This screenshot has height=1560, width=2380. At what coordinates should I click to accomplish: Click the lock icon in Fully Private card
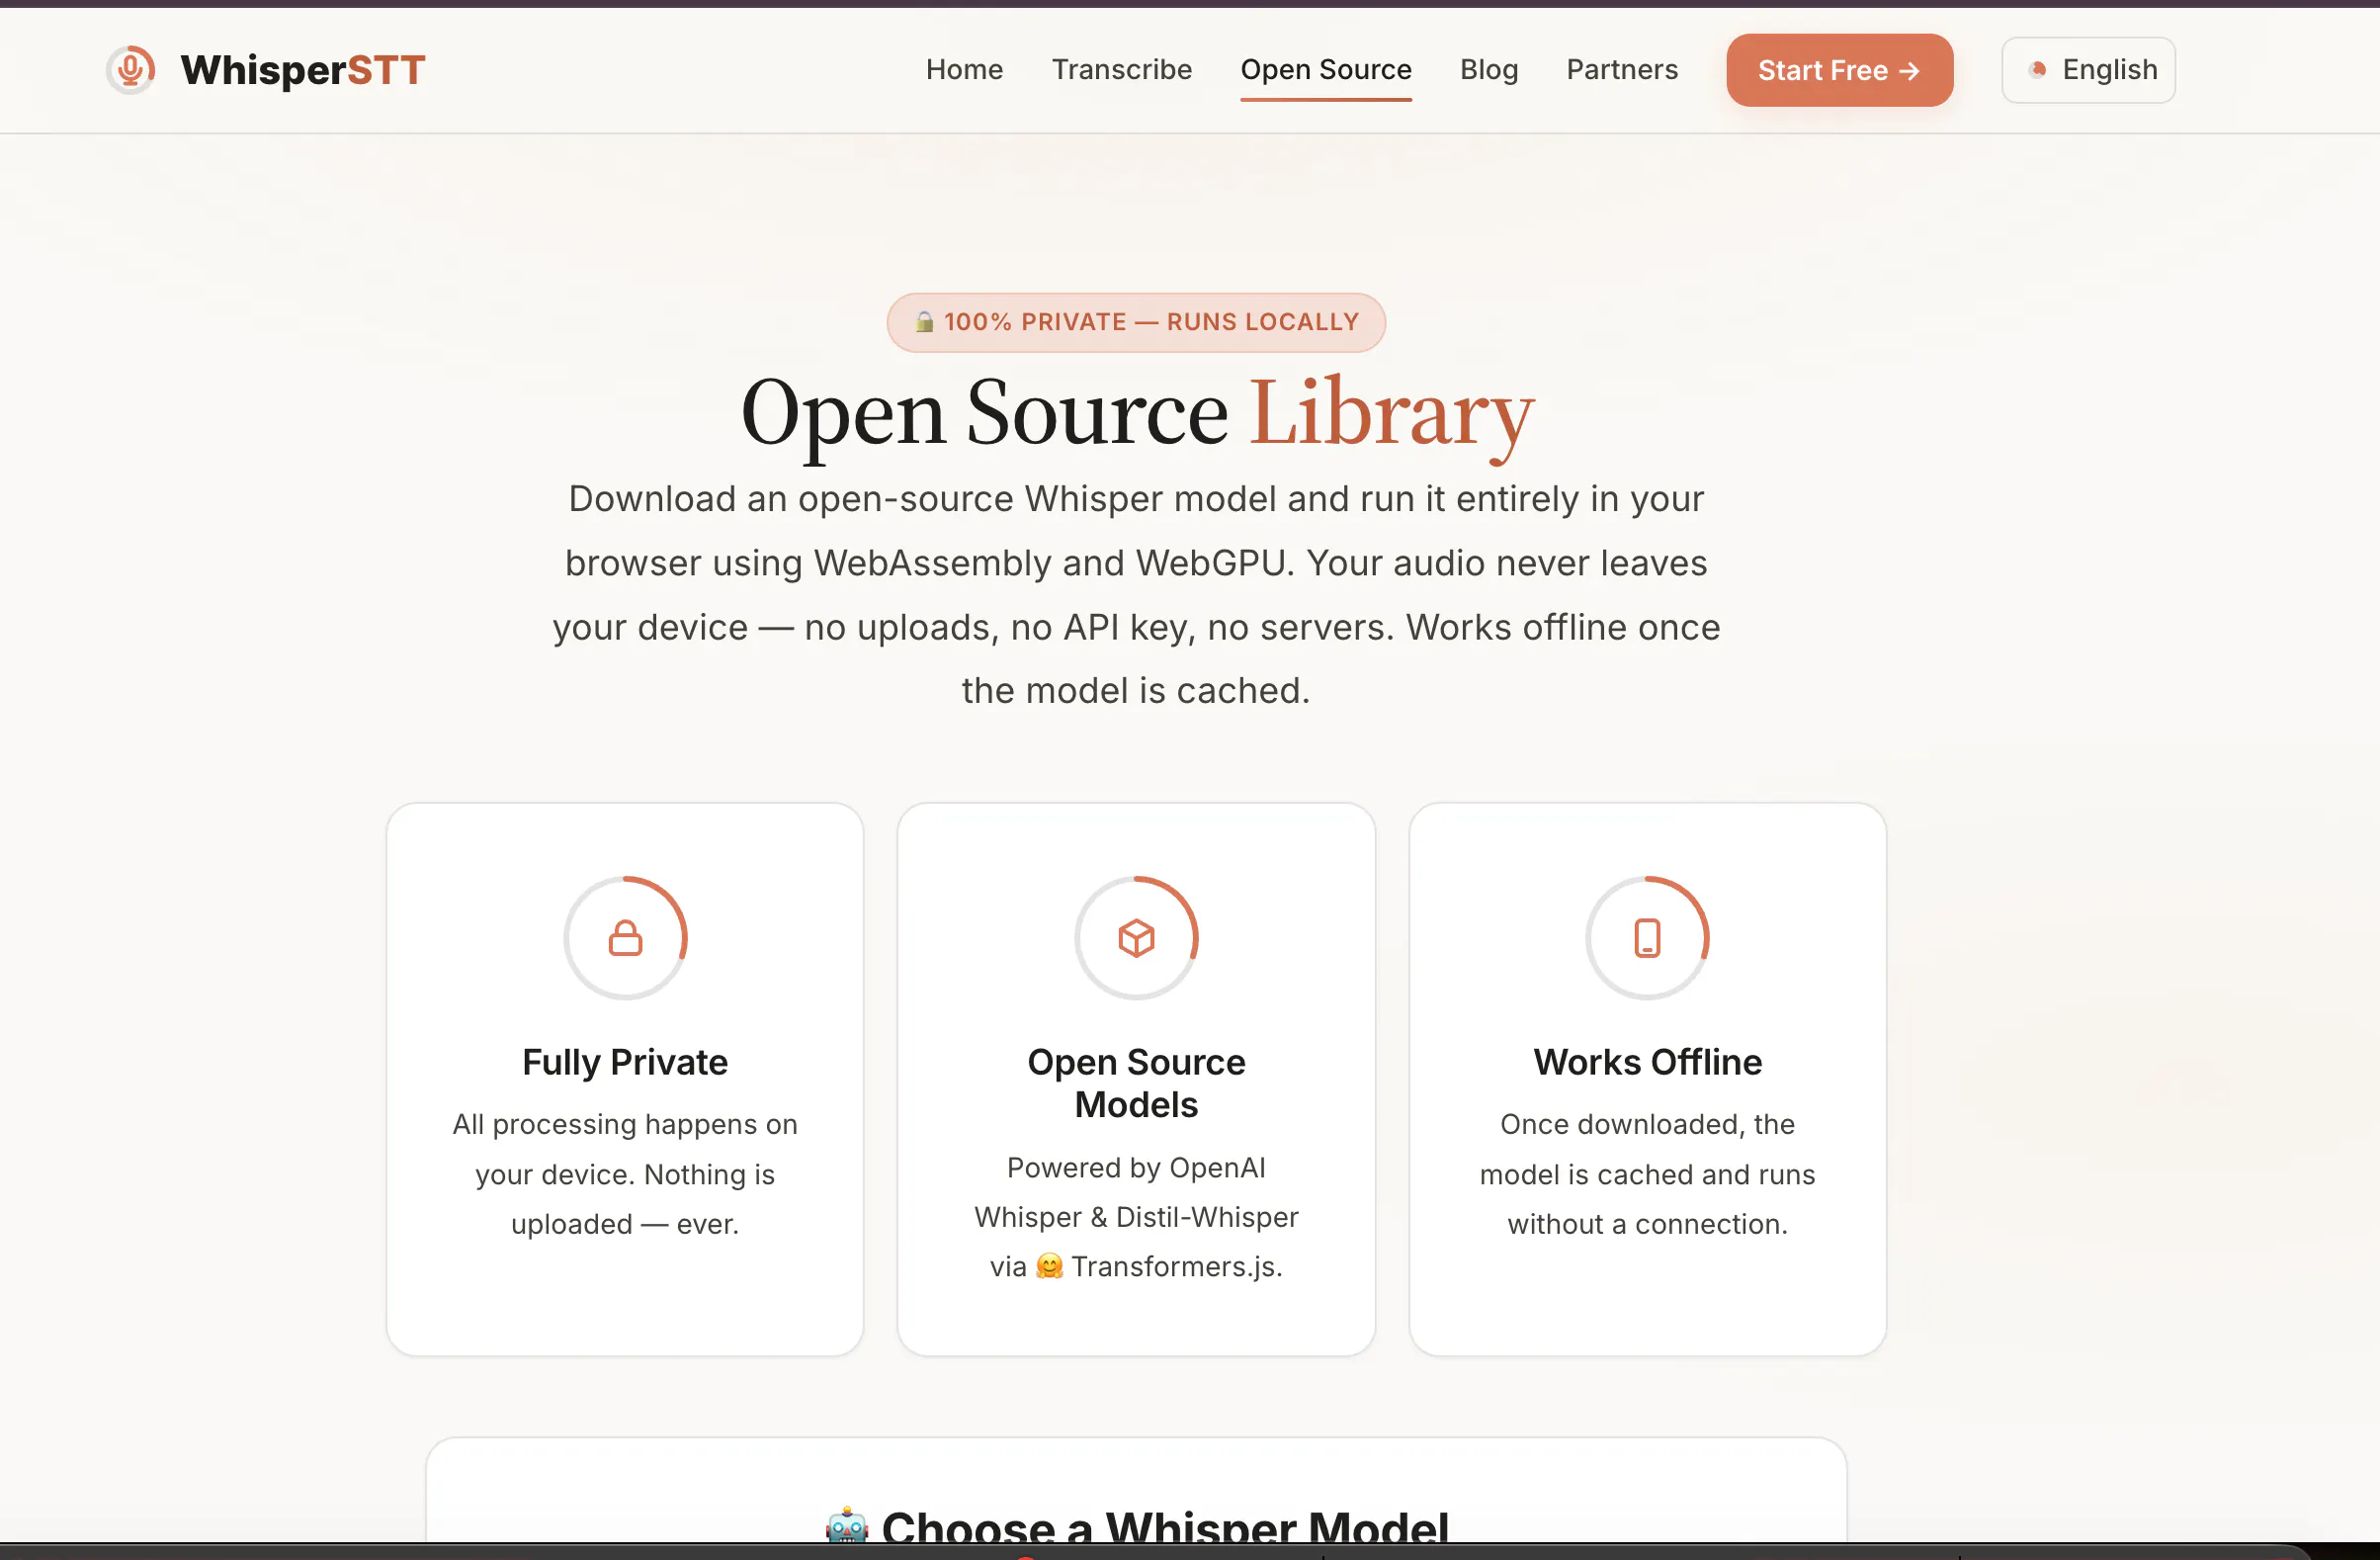625,938
